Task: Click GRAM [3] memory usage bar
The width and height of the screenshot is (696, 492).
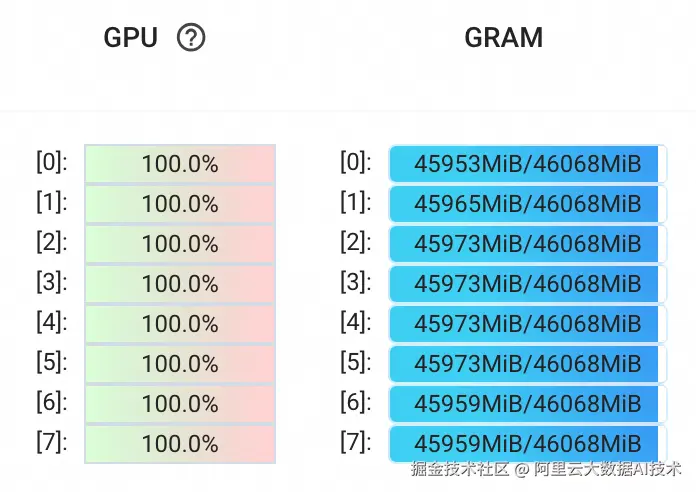Action: 527,284
